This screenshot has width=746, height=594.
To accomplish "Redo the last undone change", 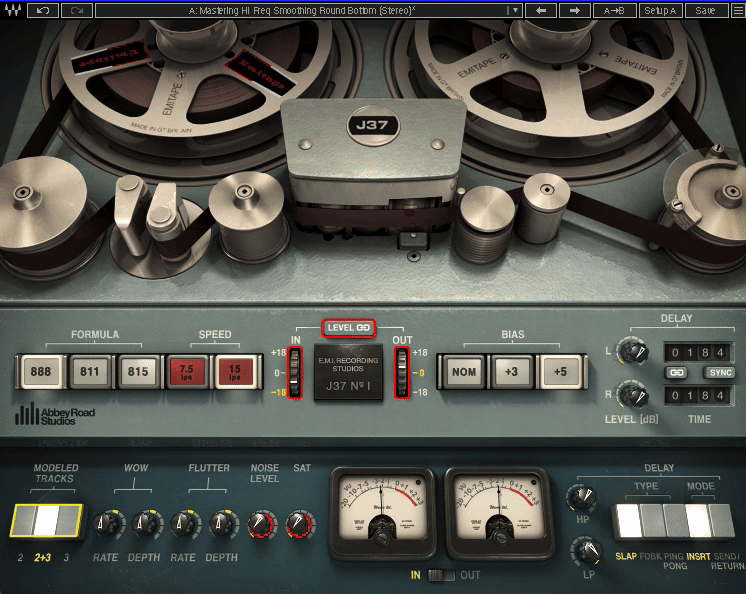I will [77, 10].
